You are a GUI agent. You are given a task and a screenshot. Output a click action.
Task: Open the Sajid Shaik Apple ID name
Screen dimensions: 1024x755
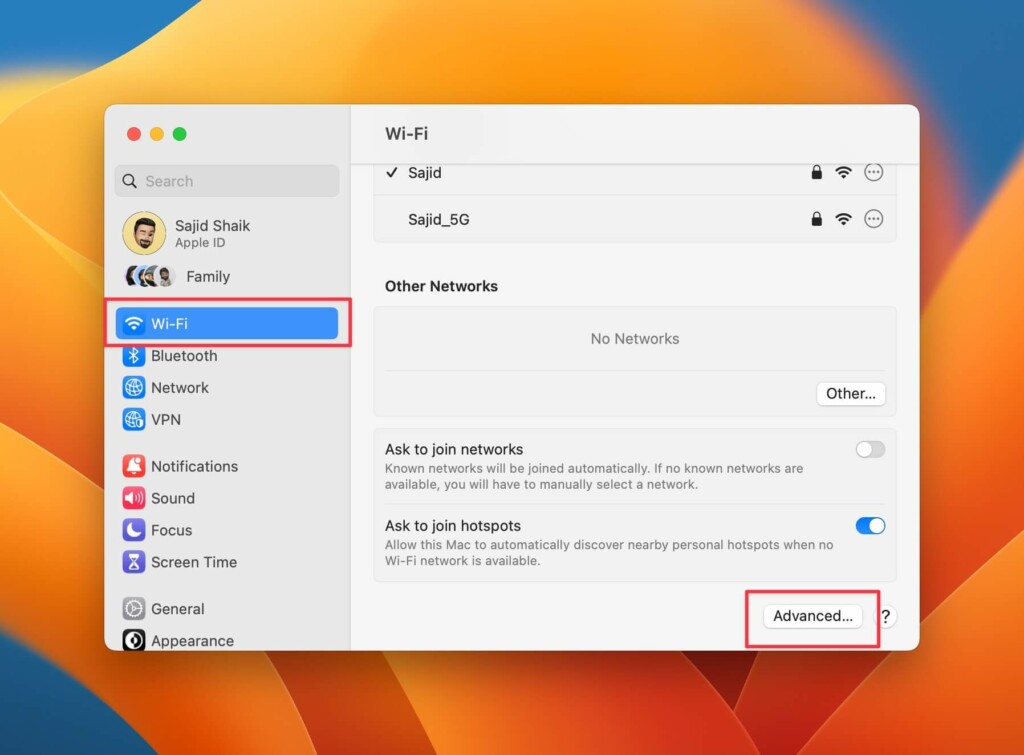tap(212, 226)
